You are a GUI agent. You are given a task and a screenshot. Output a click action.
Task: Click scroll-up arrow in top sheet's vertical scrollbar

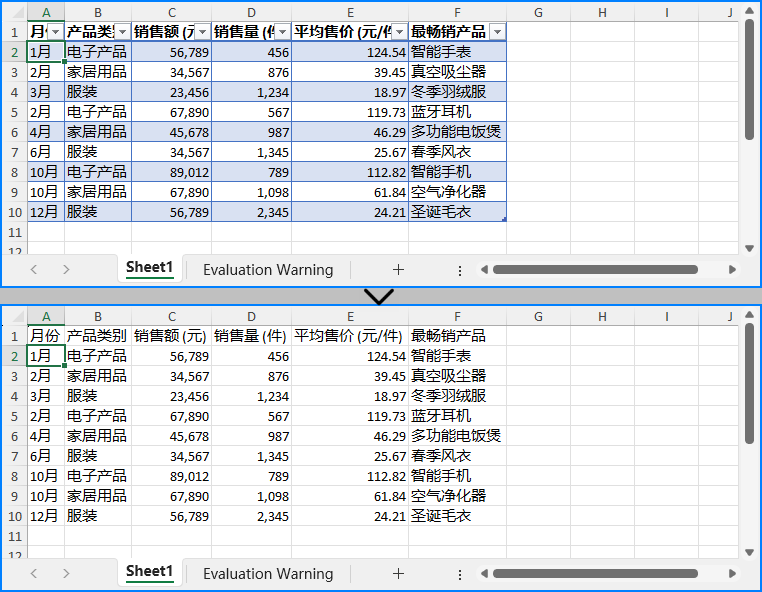[x=749, y=11]
